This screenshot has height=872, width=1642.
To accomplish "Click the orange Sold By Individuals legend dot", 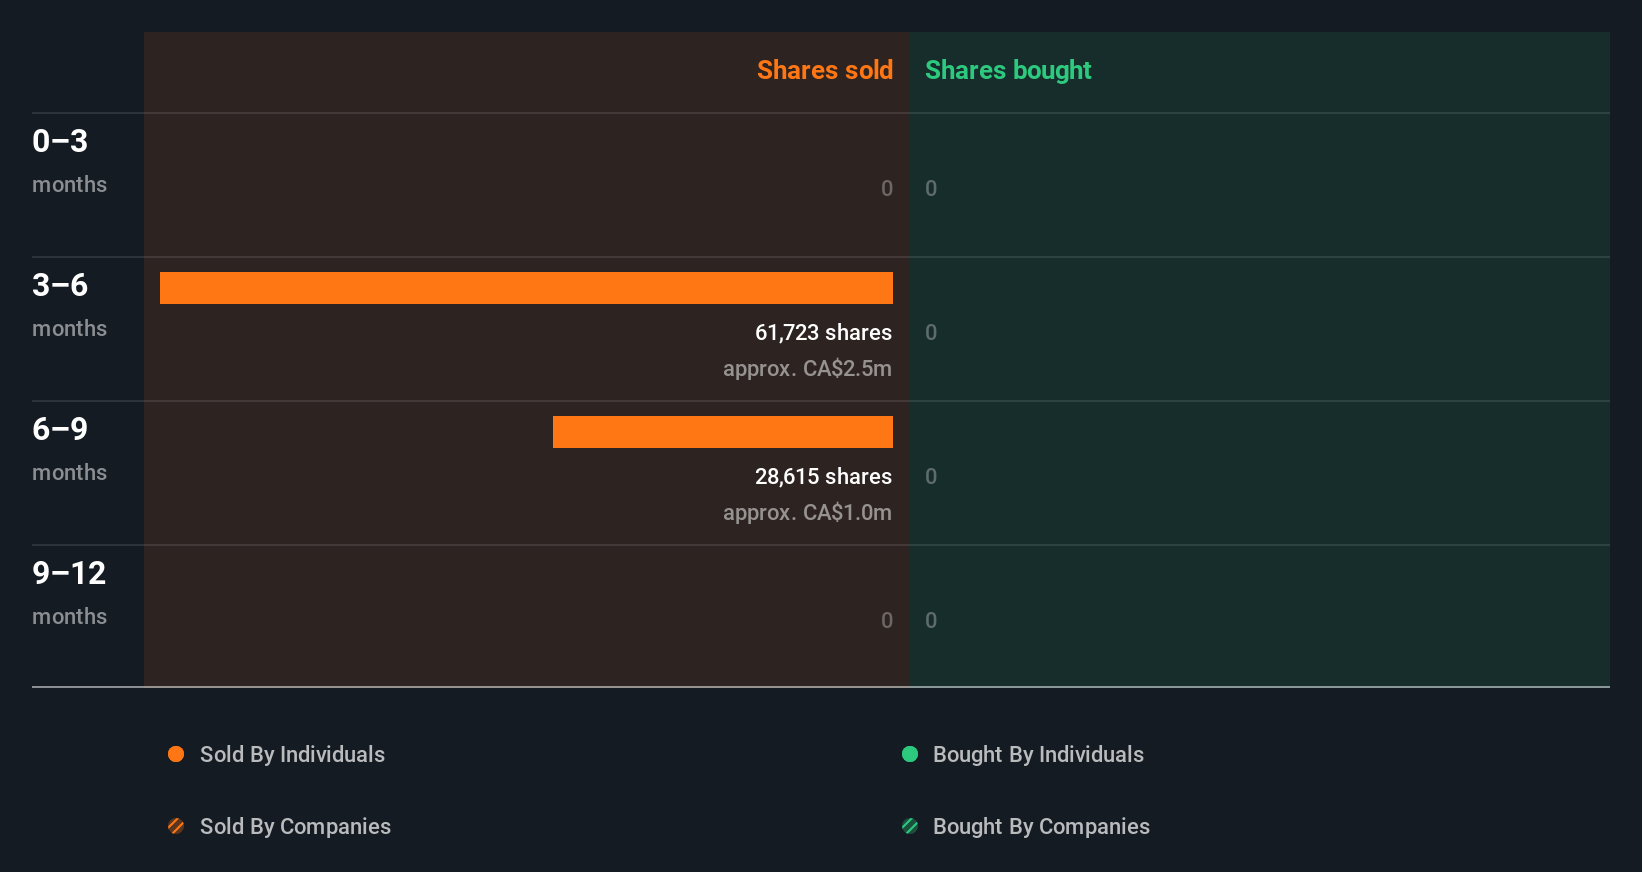I will click(176, 754).
